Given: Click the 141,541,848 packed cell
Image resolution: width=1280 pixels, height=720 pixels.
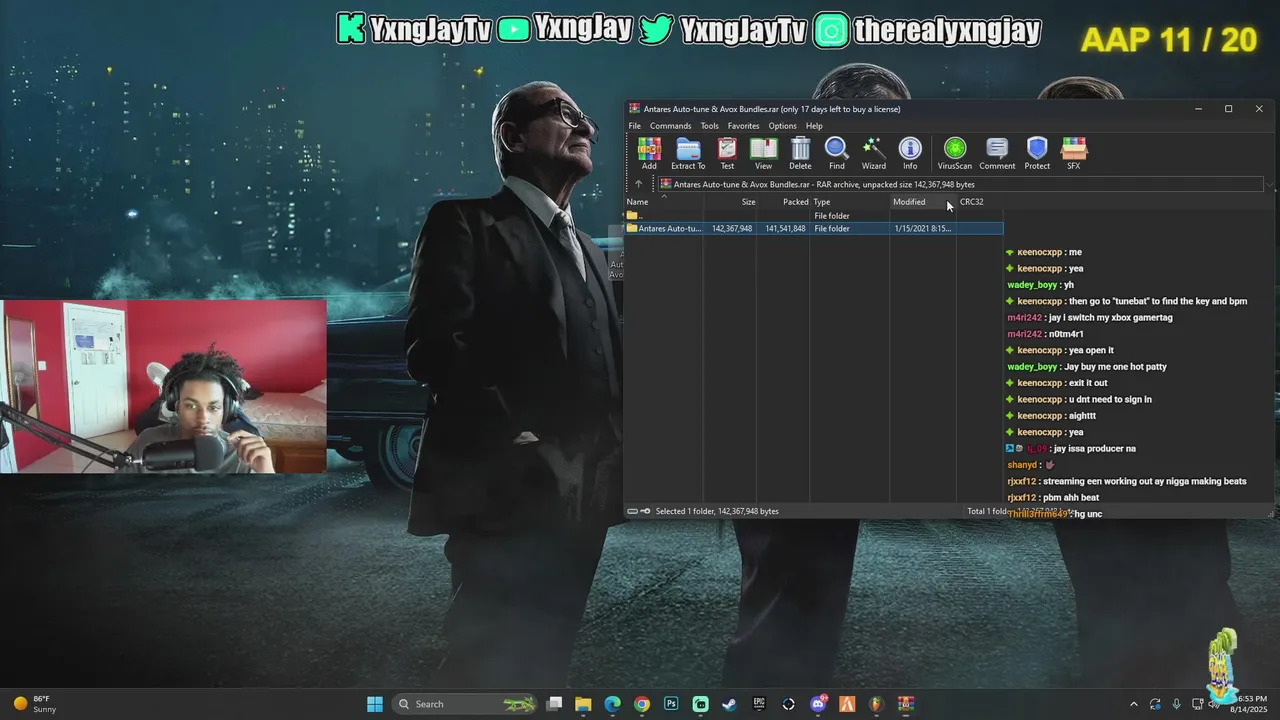Looking at the screenshot, I should click(x=785, y=229).
